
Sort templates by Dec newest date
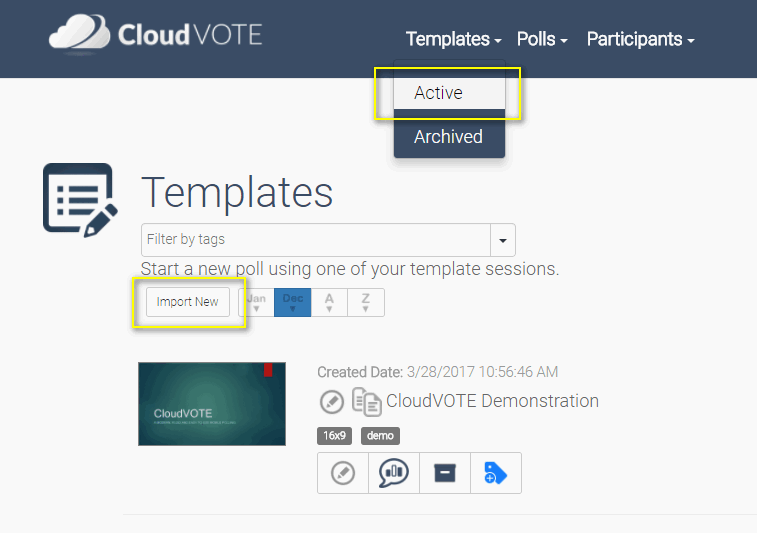[293, 302]
